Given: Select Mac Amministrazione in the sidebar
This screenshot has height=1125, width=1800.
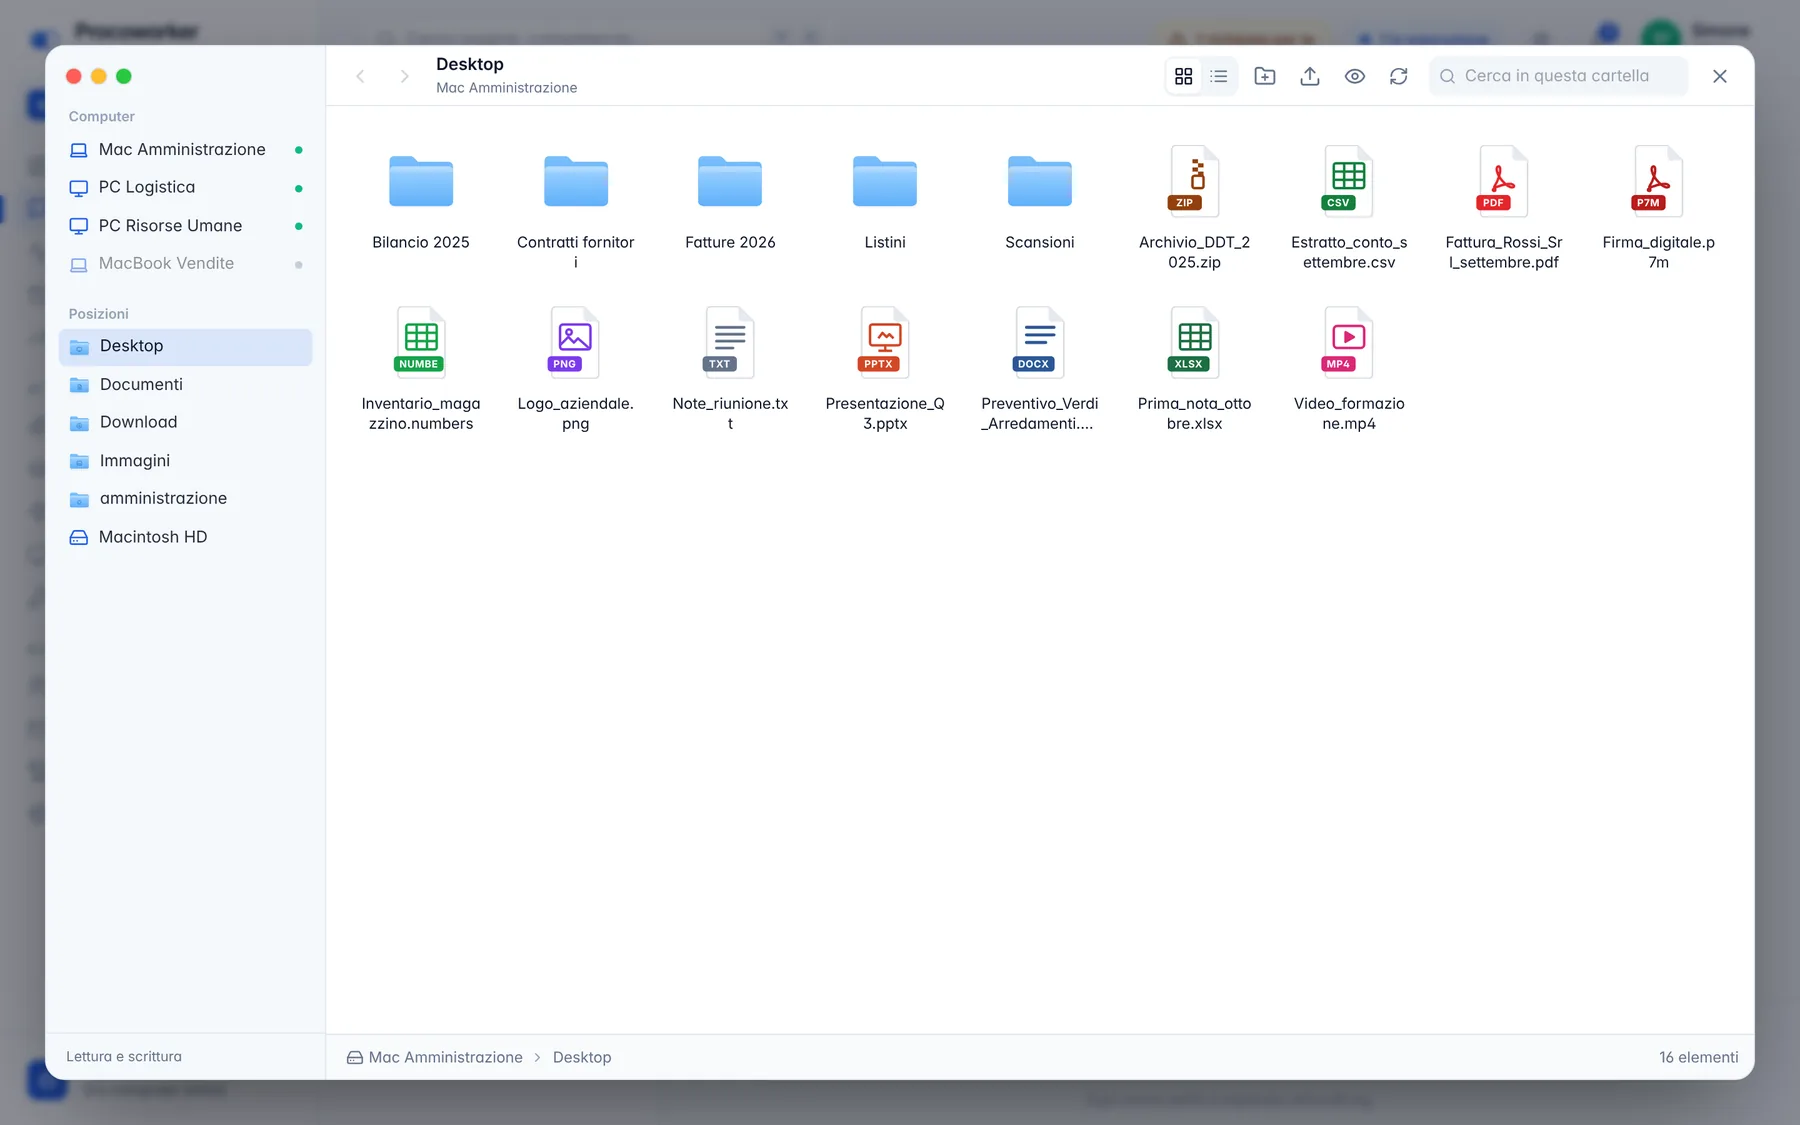Looking at the screenshot, I should [x=186, y=150].
